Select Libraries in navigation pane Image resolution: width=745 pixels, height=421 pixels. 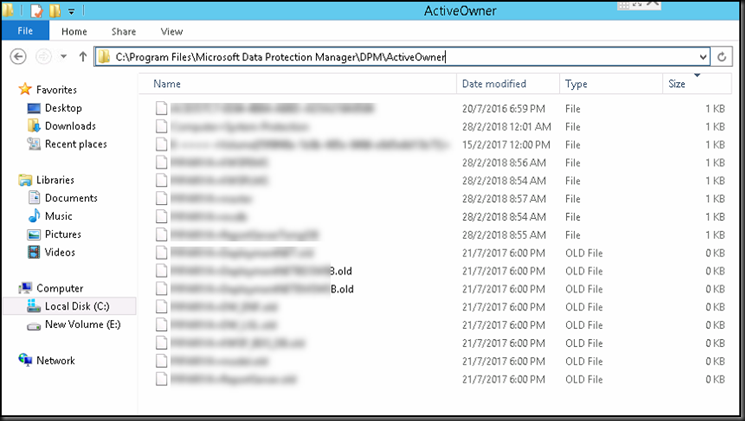tap(55, 180)
